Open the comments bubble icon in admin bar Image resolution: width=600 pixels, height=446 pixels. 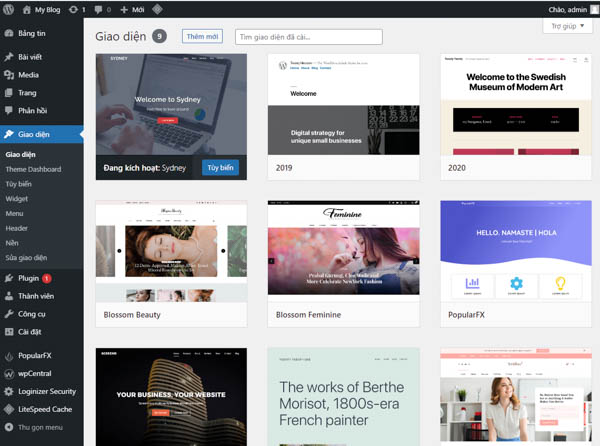[x=98, y=10]
